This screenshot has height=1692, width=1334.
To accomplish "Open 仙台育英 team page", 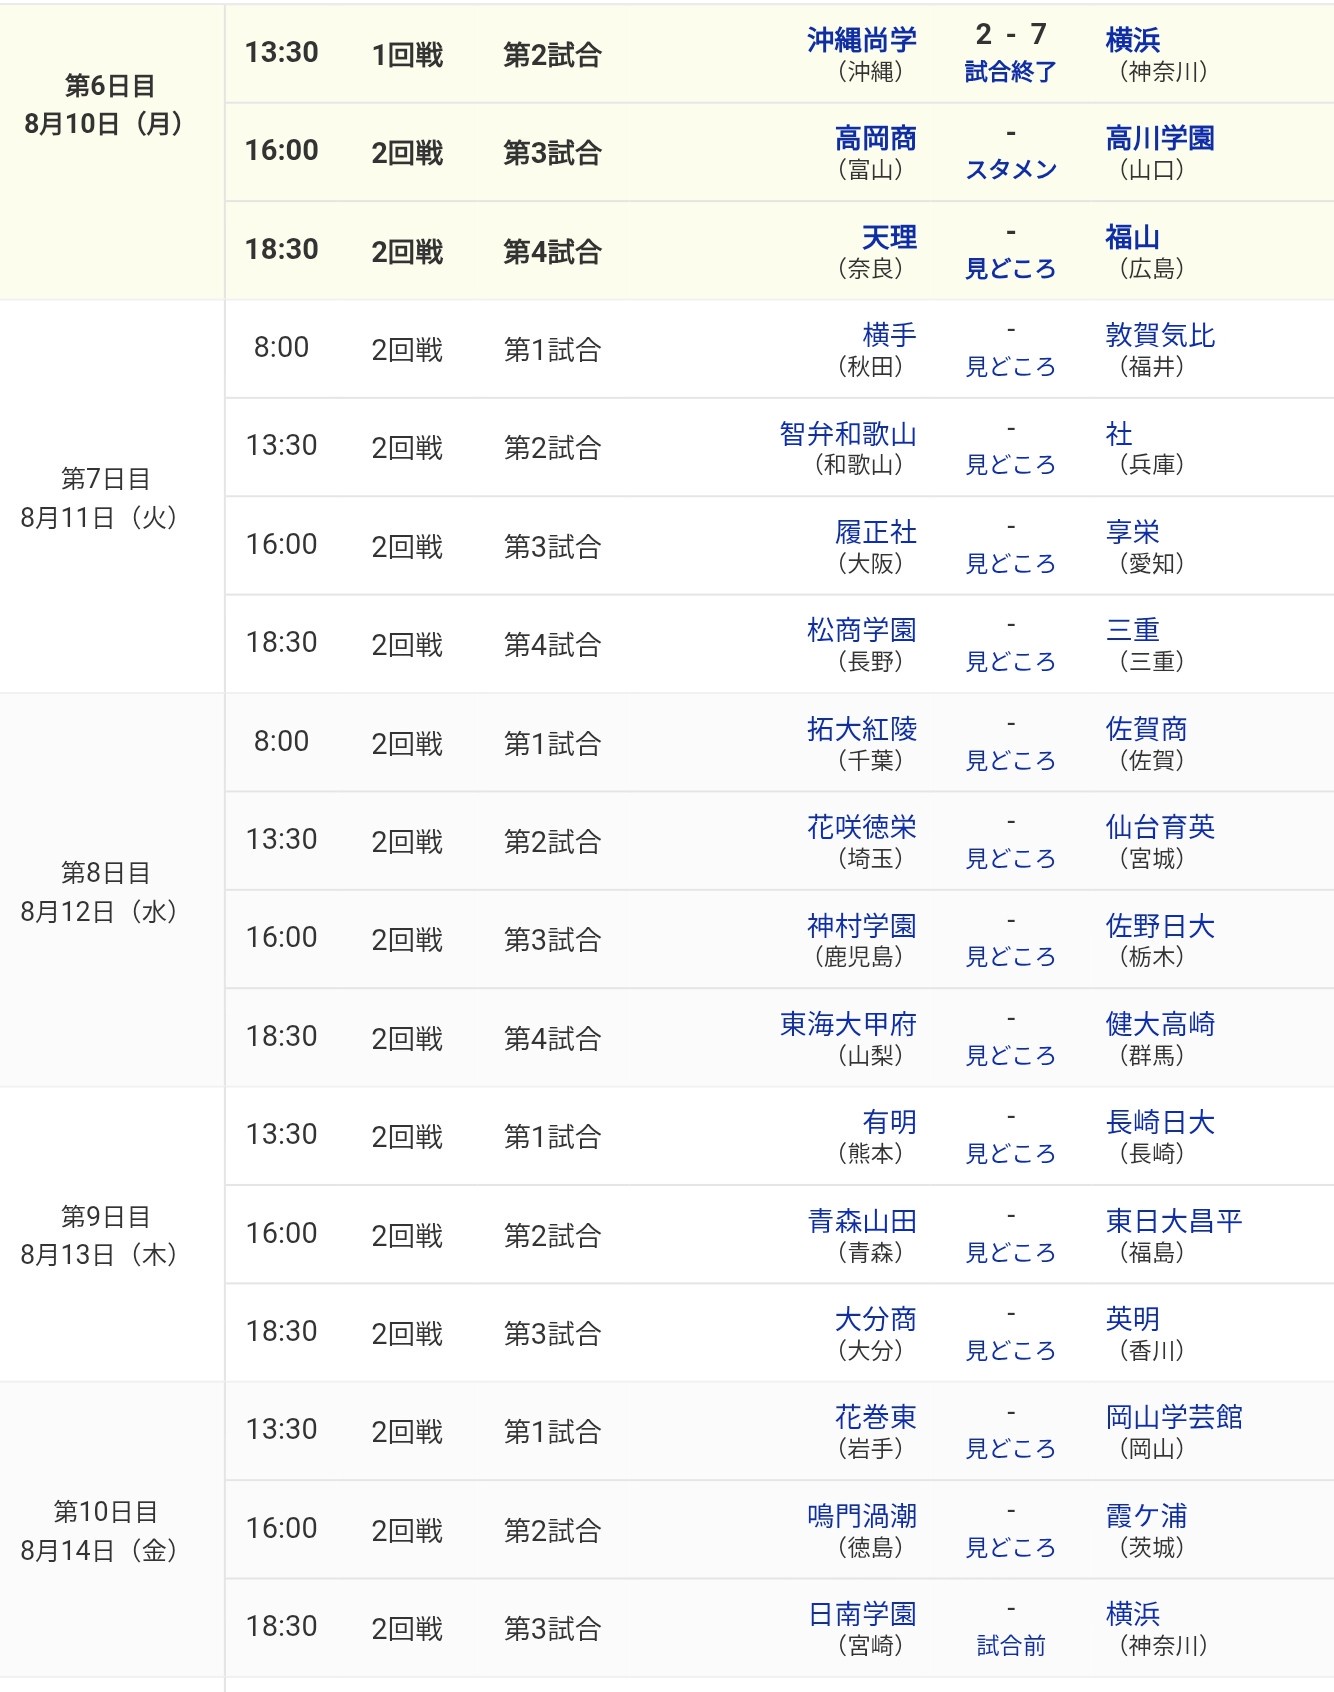I will click(x=1160, y=827).
